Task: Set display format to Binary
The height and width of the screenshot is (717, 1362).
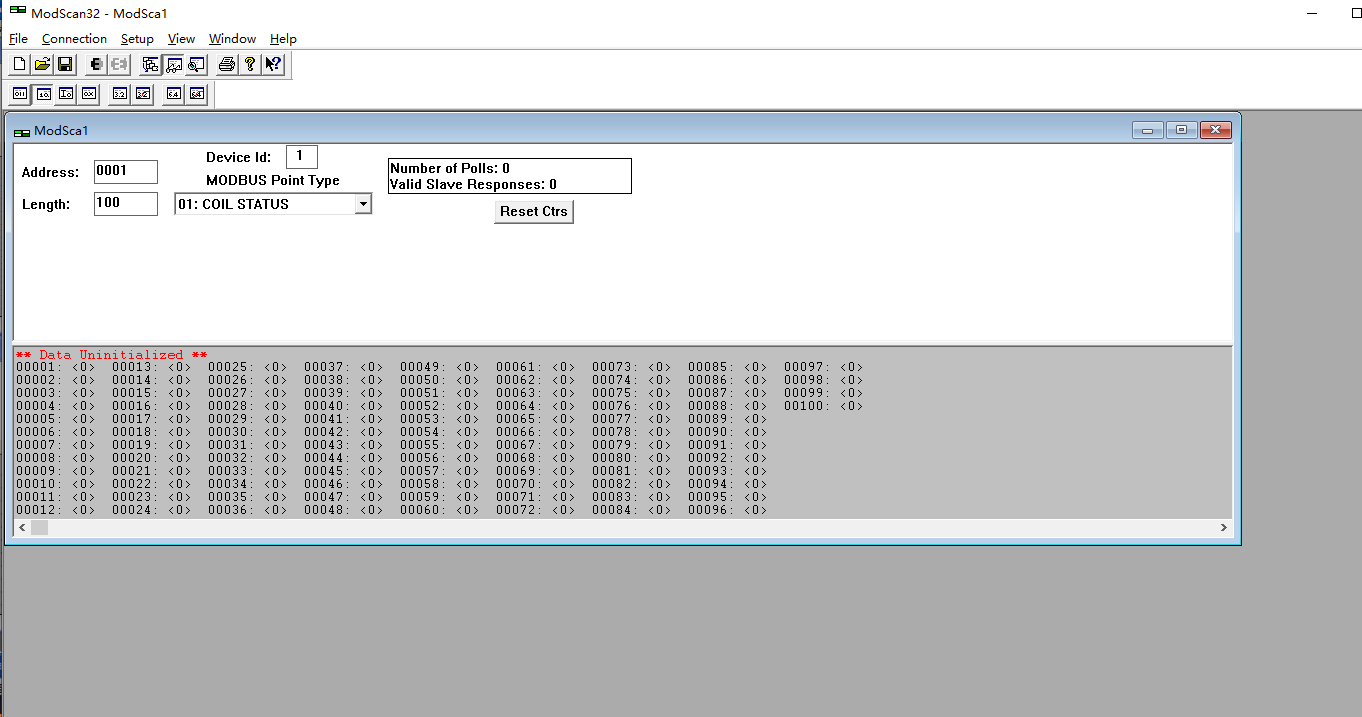Action: tap(20, 94)
